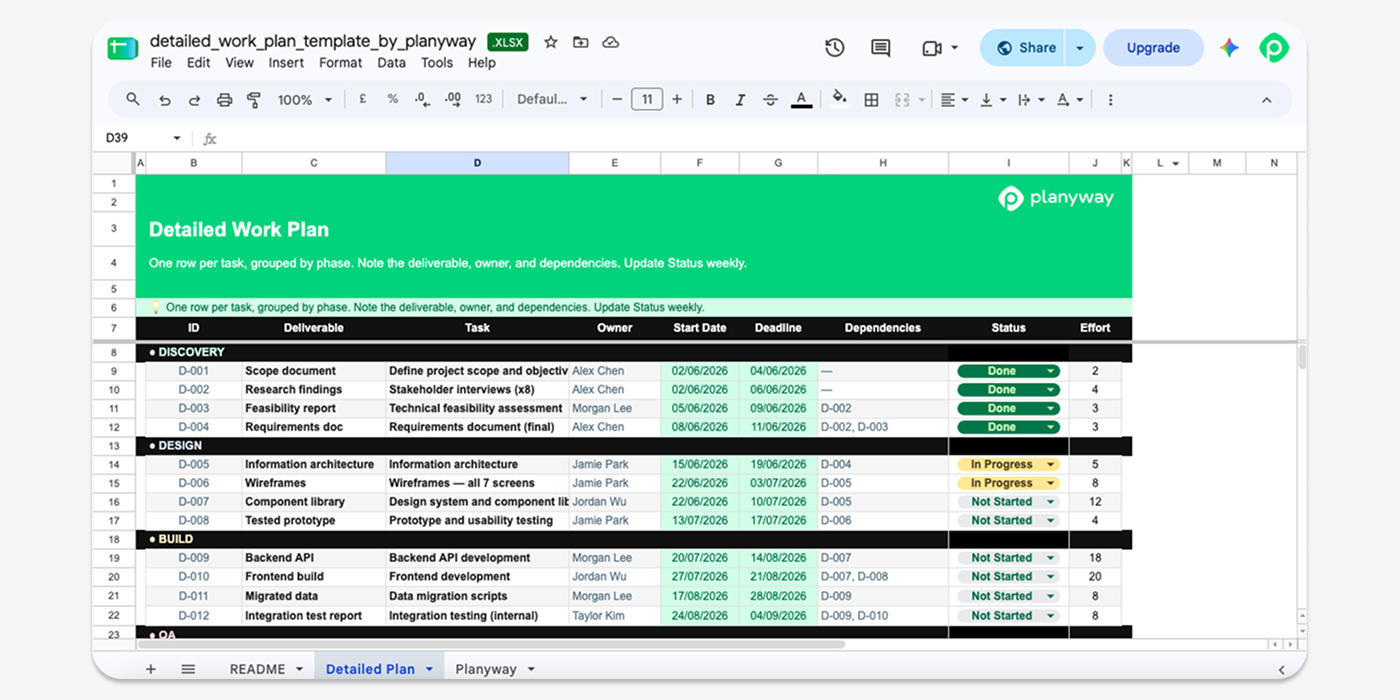Screen dimensions: 1400x700
Task: Format cell as percent
Action: tap(392, 99)
